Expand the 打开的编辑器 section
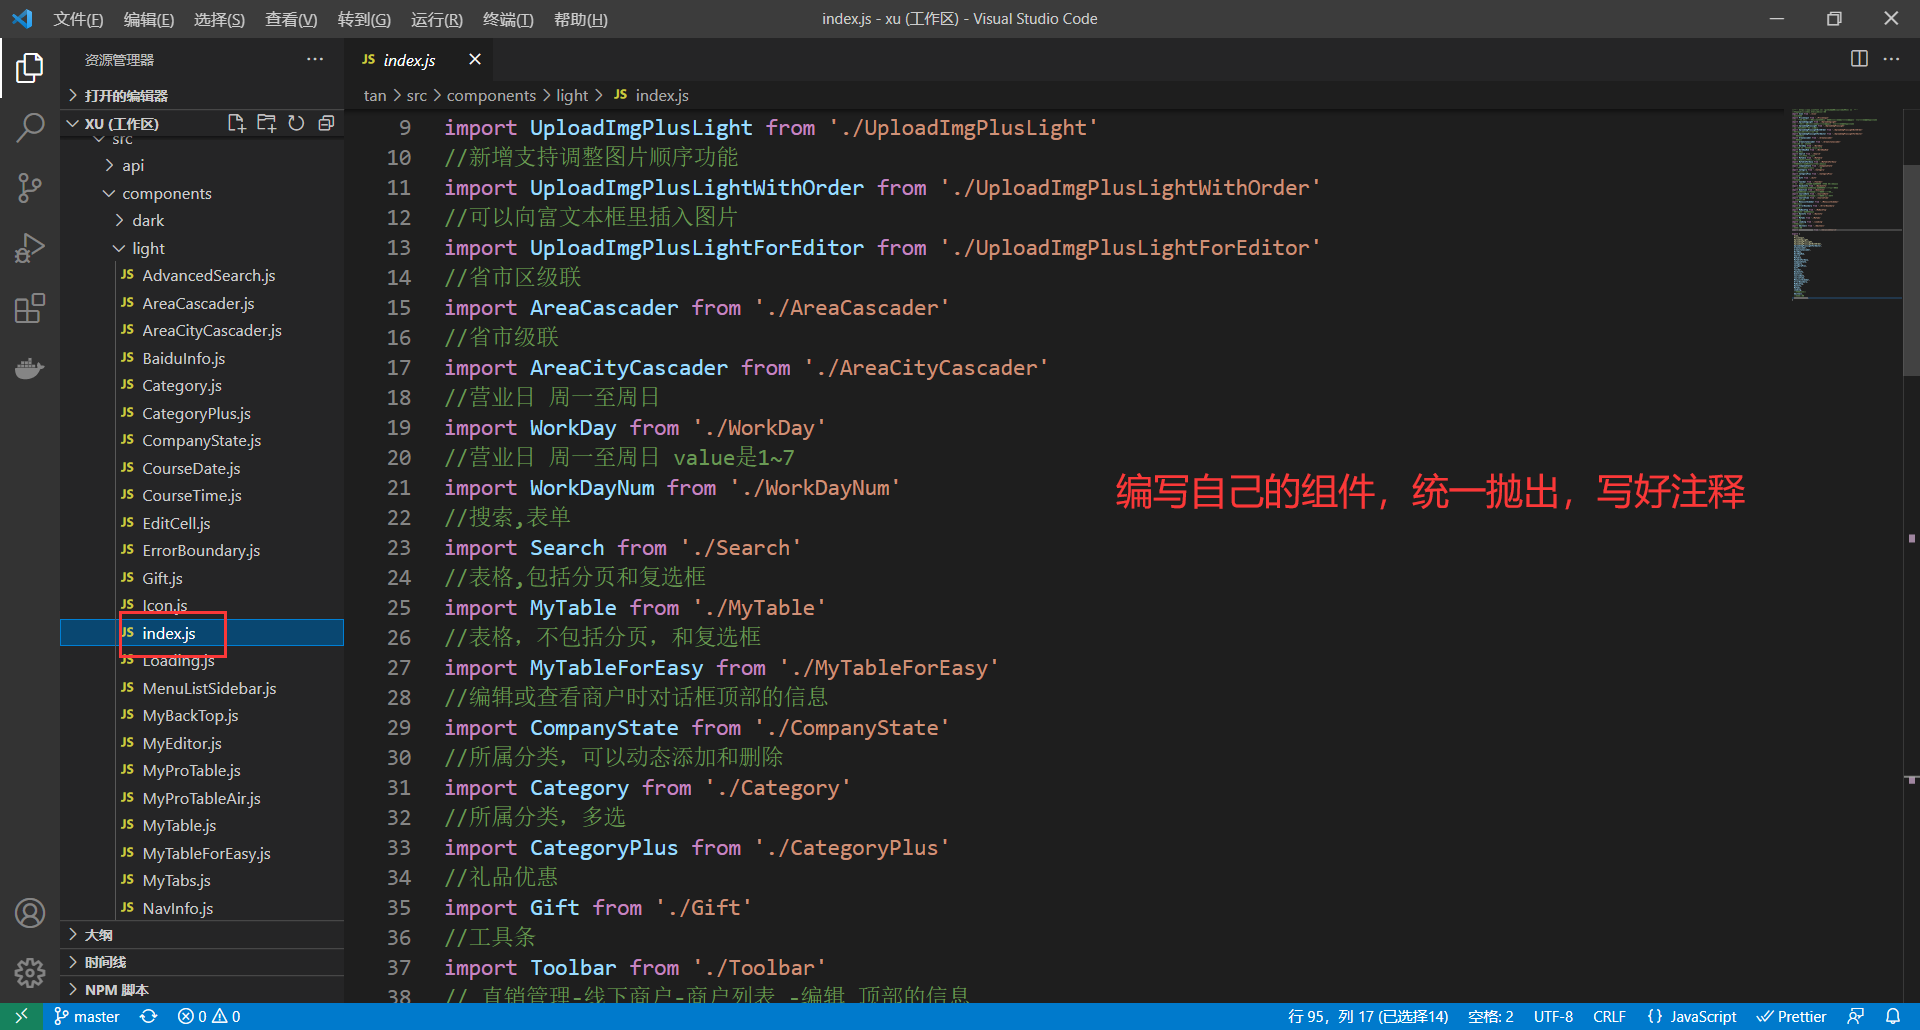Image resolution: width=1920 pixels, height=1030 pixels. (203, 95)
